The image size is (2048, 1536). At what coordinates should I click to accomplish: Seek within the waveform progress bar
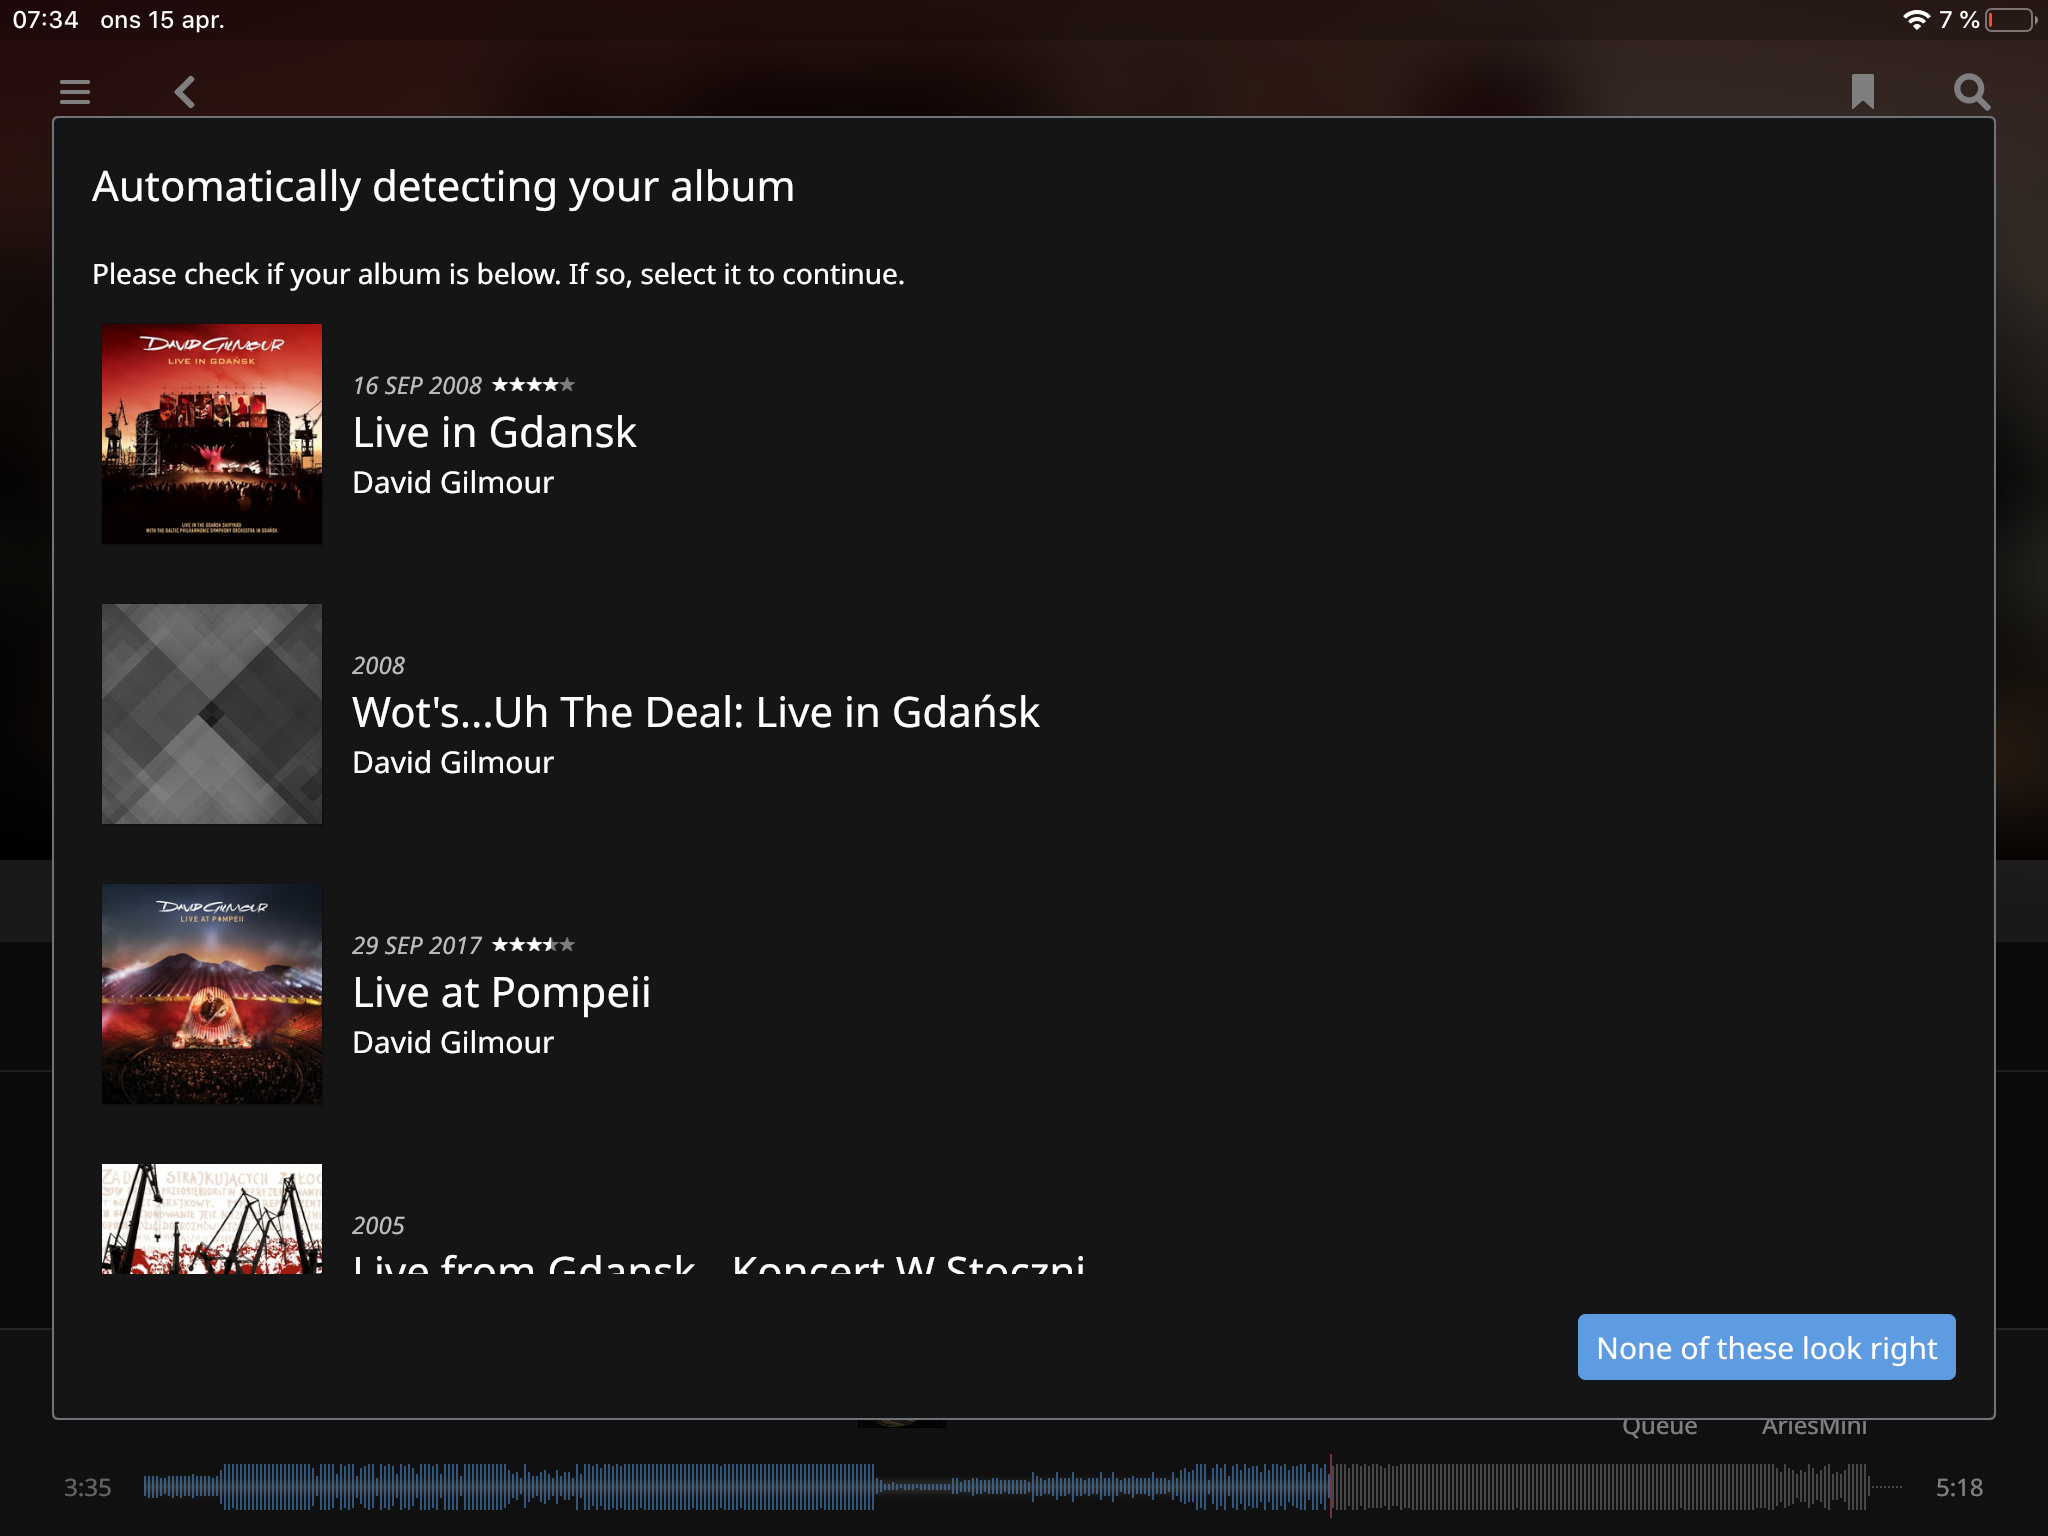1023,1487
